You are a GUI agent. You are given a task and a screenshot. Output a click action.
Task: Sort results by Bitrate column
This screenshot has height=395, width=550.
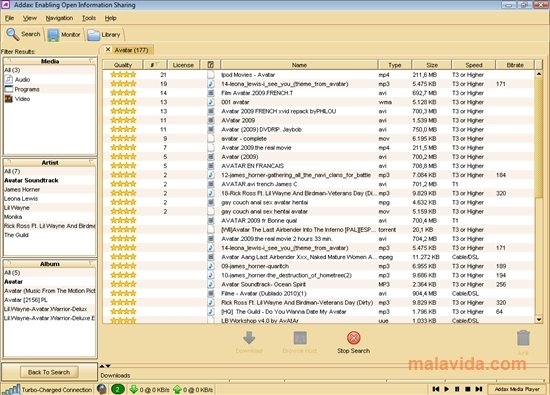click(x=515, y=65)
